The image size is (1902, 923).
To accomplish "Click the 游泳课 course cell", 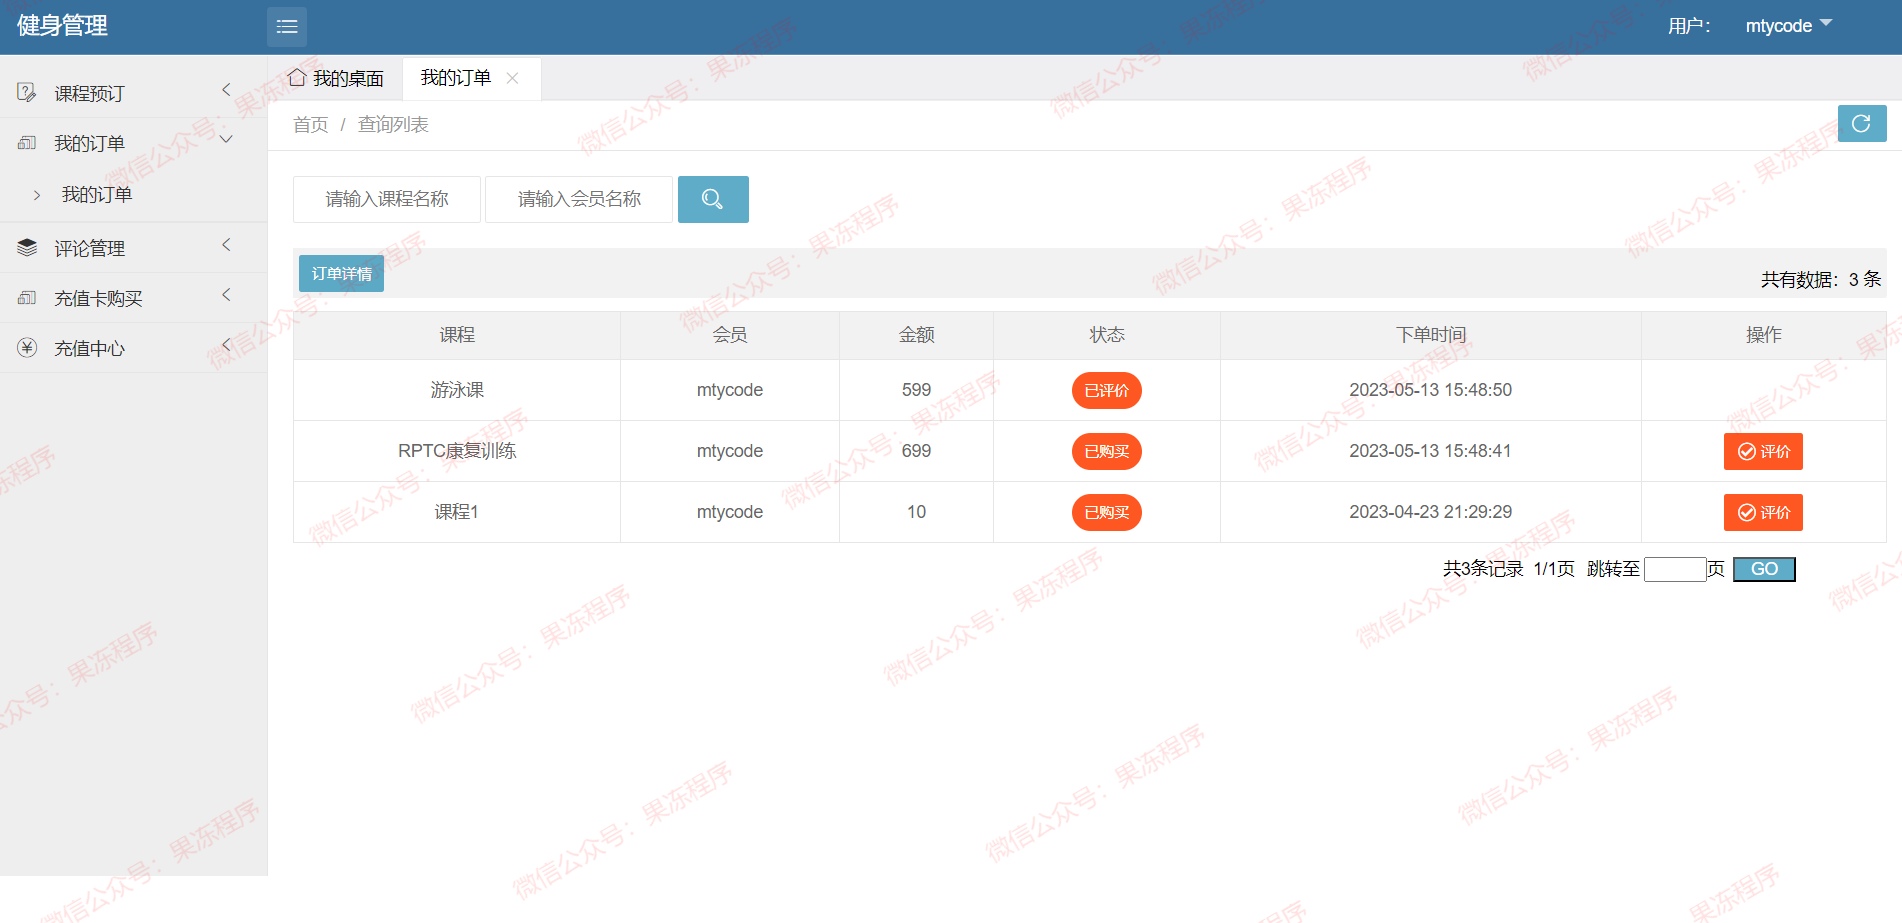I will tap(457, 390).
